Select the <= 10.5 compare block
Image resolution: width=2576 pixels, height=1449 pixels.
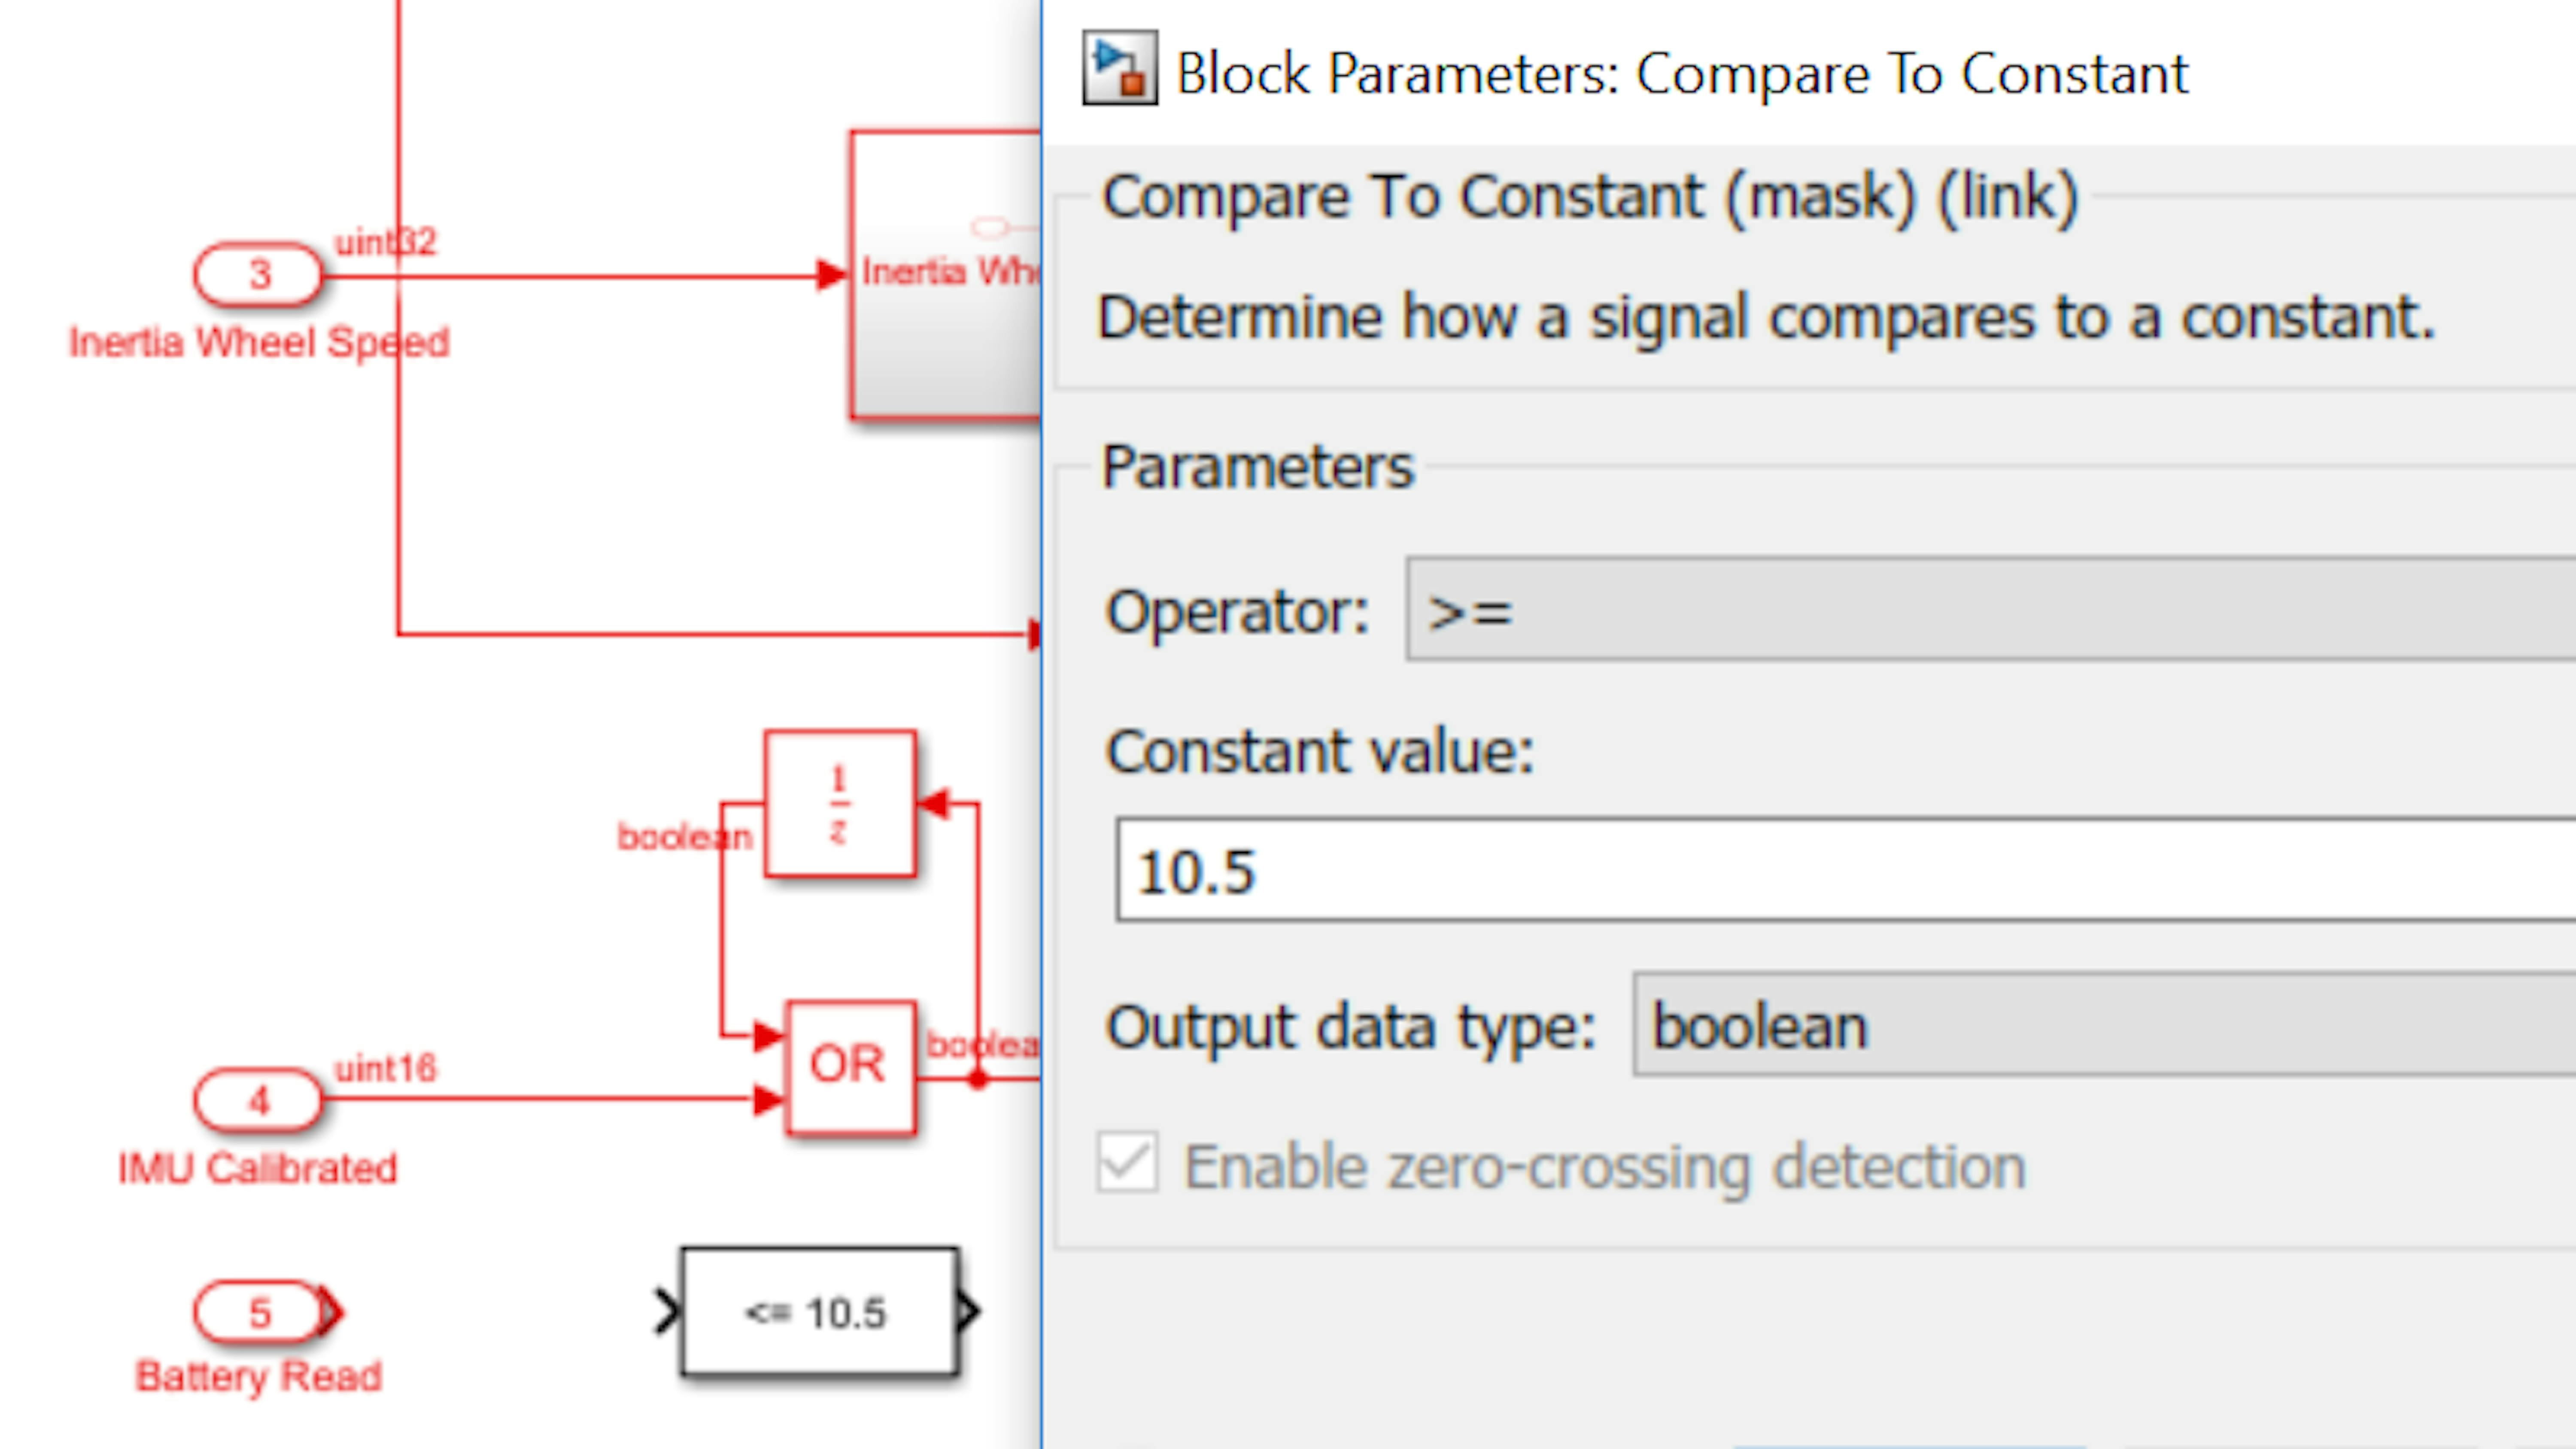click(818, 1312)
